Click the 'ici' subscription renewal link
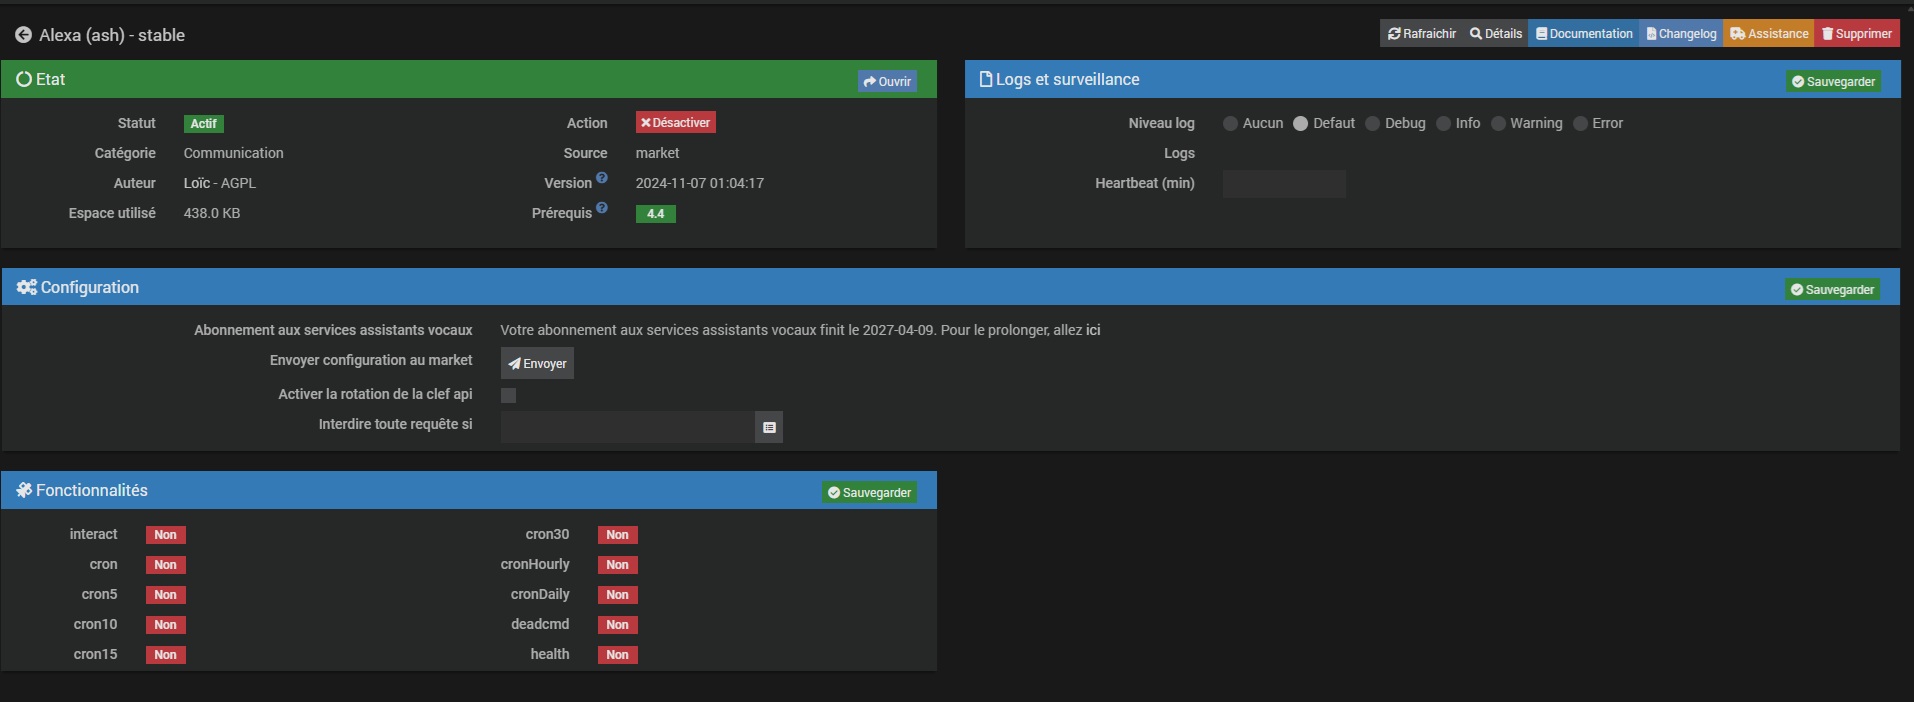1914x702 pixels. point(1093,330)
